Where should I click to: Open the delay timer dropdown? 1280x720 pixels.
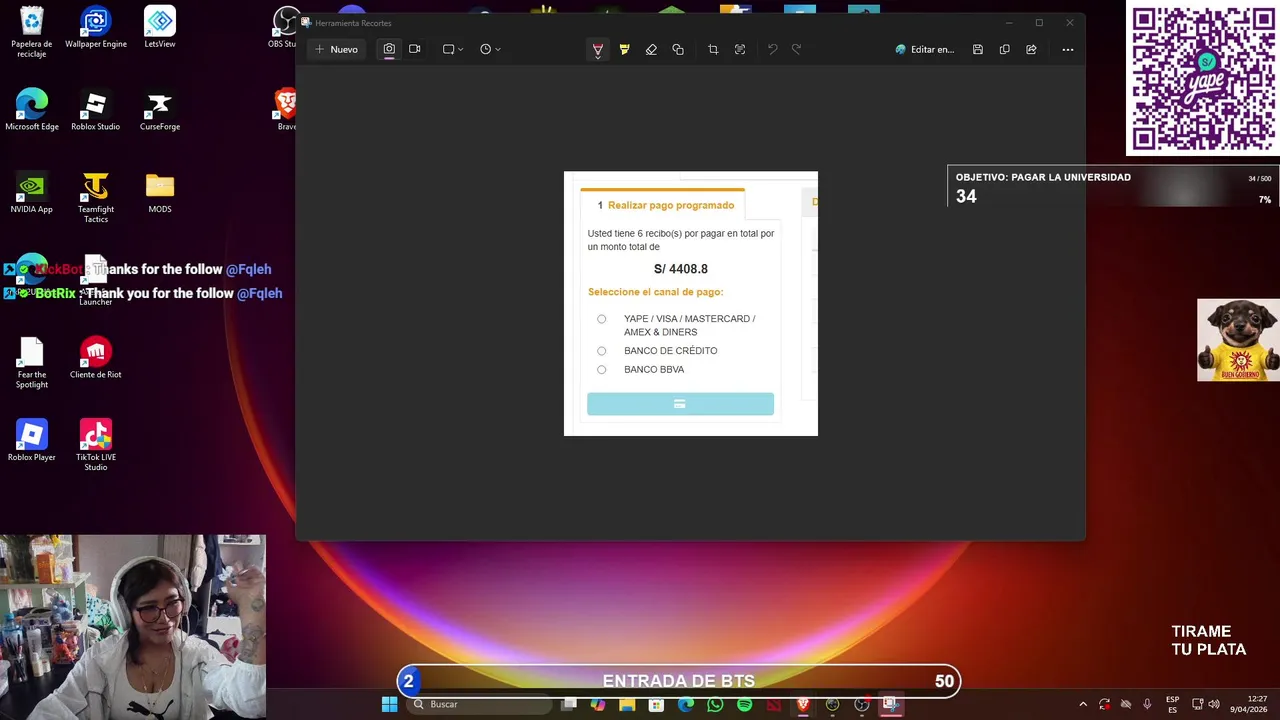pos(490,49)
